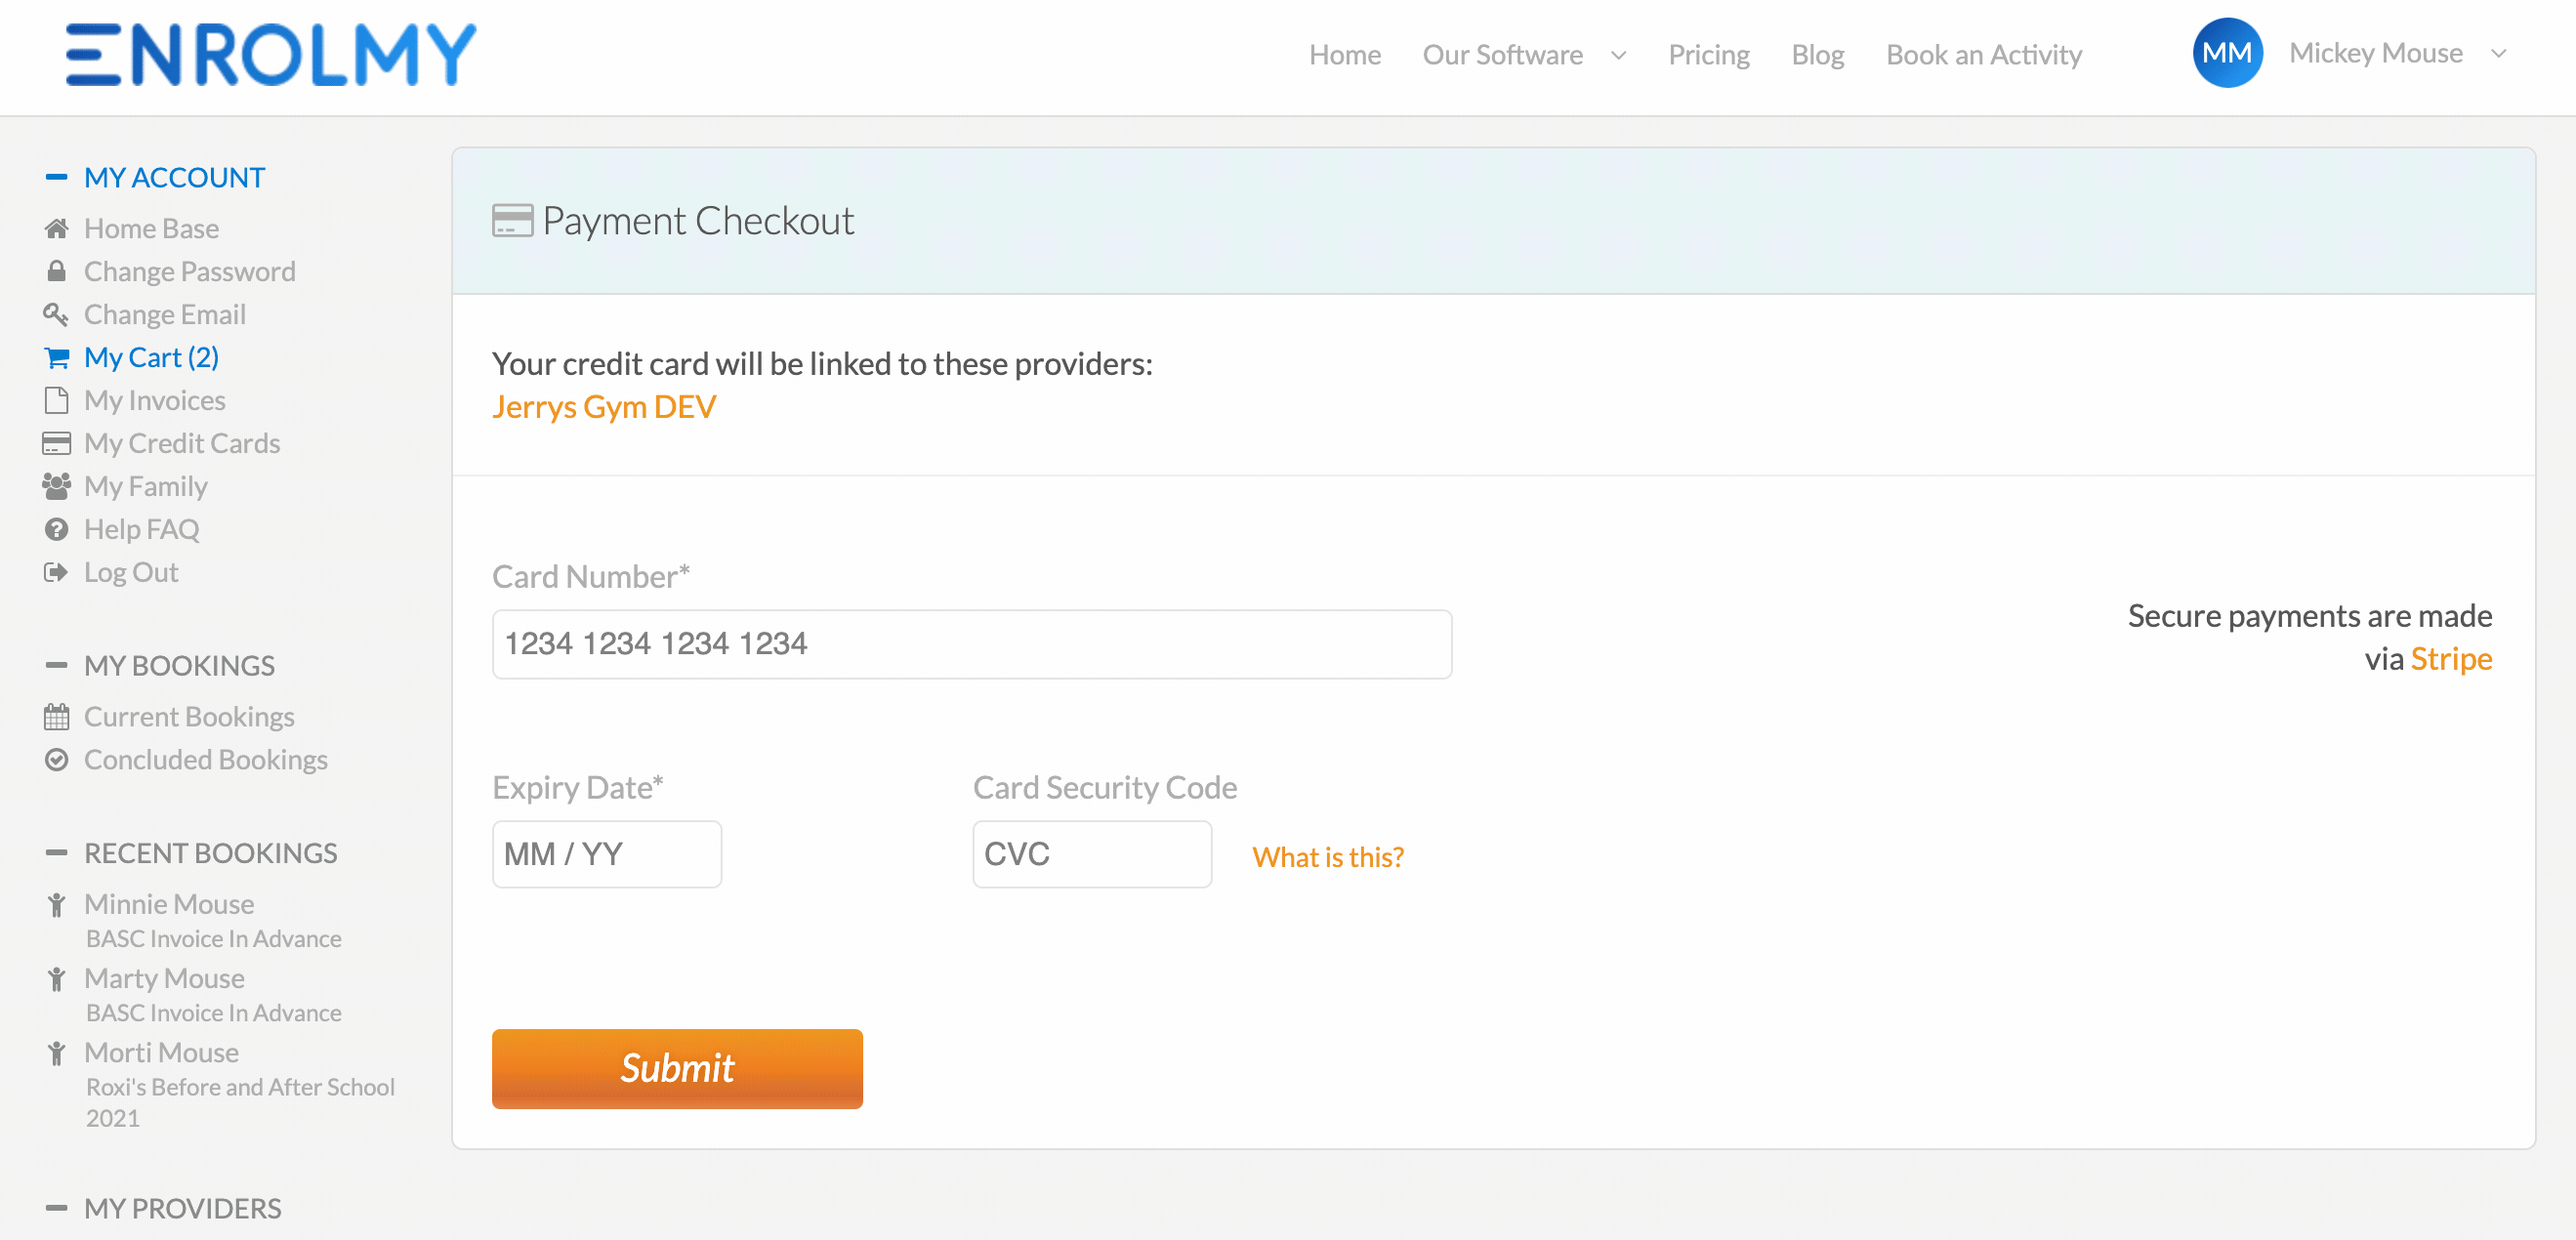2576x1240 pixels.
Task: Open Marty Mouse recent booking
Action: (164, 979)
